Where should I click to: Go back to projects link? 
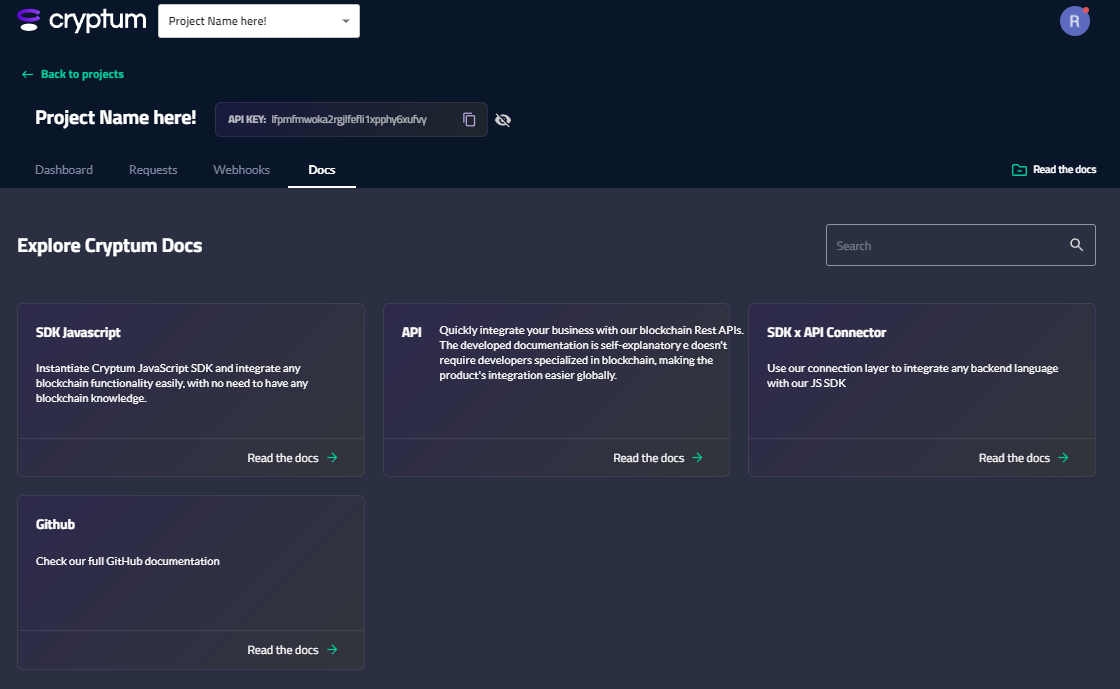pos(82,74)
